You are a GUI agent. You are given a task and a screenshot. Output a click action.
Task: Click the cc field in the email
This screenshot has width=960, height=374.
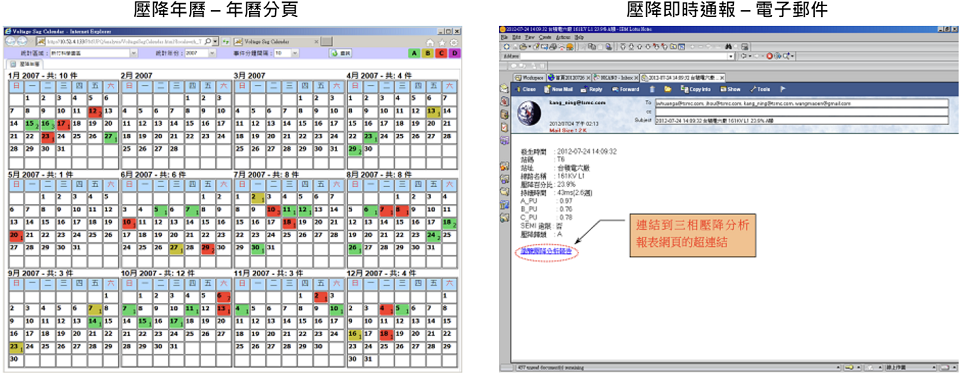point(802,112)
